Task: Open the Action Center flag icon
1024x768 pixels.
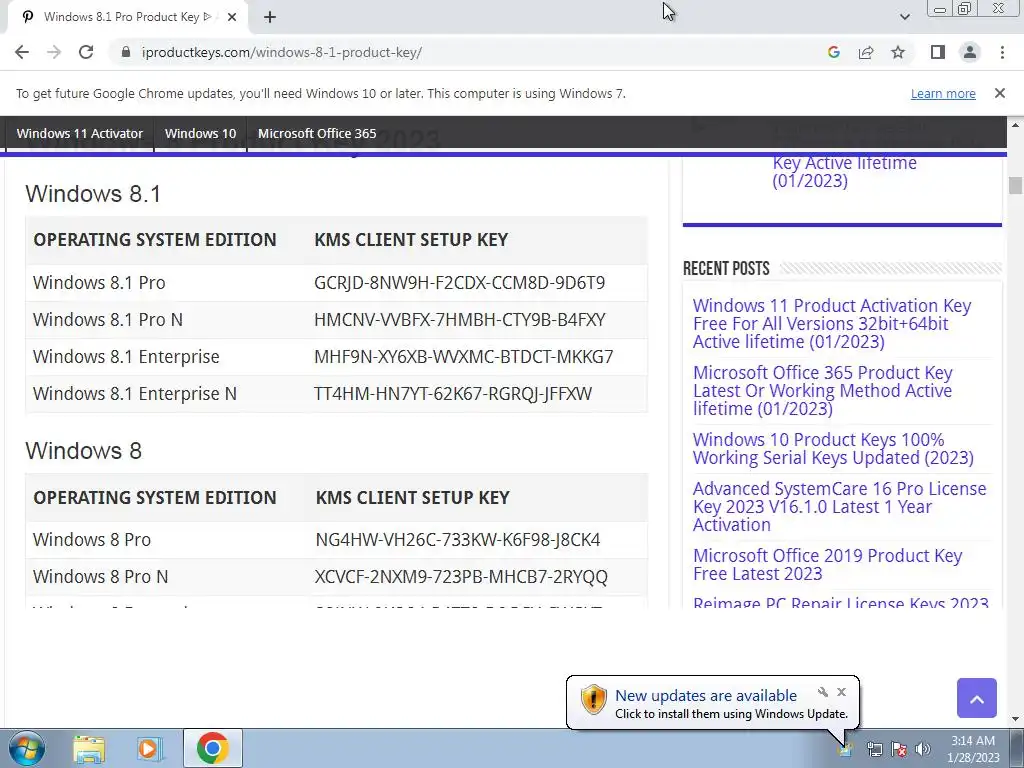Action: [899, 750]
